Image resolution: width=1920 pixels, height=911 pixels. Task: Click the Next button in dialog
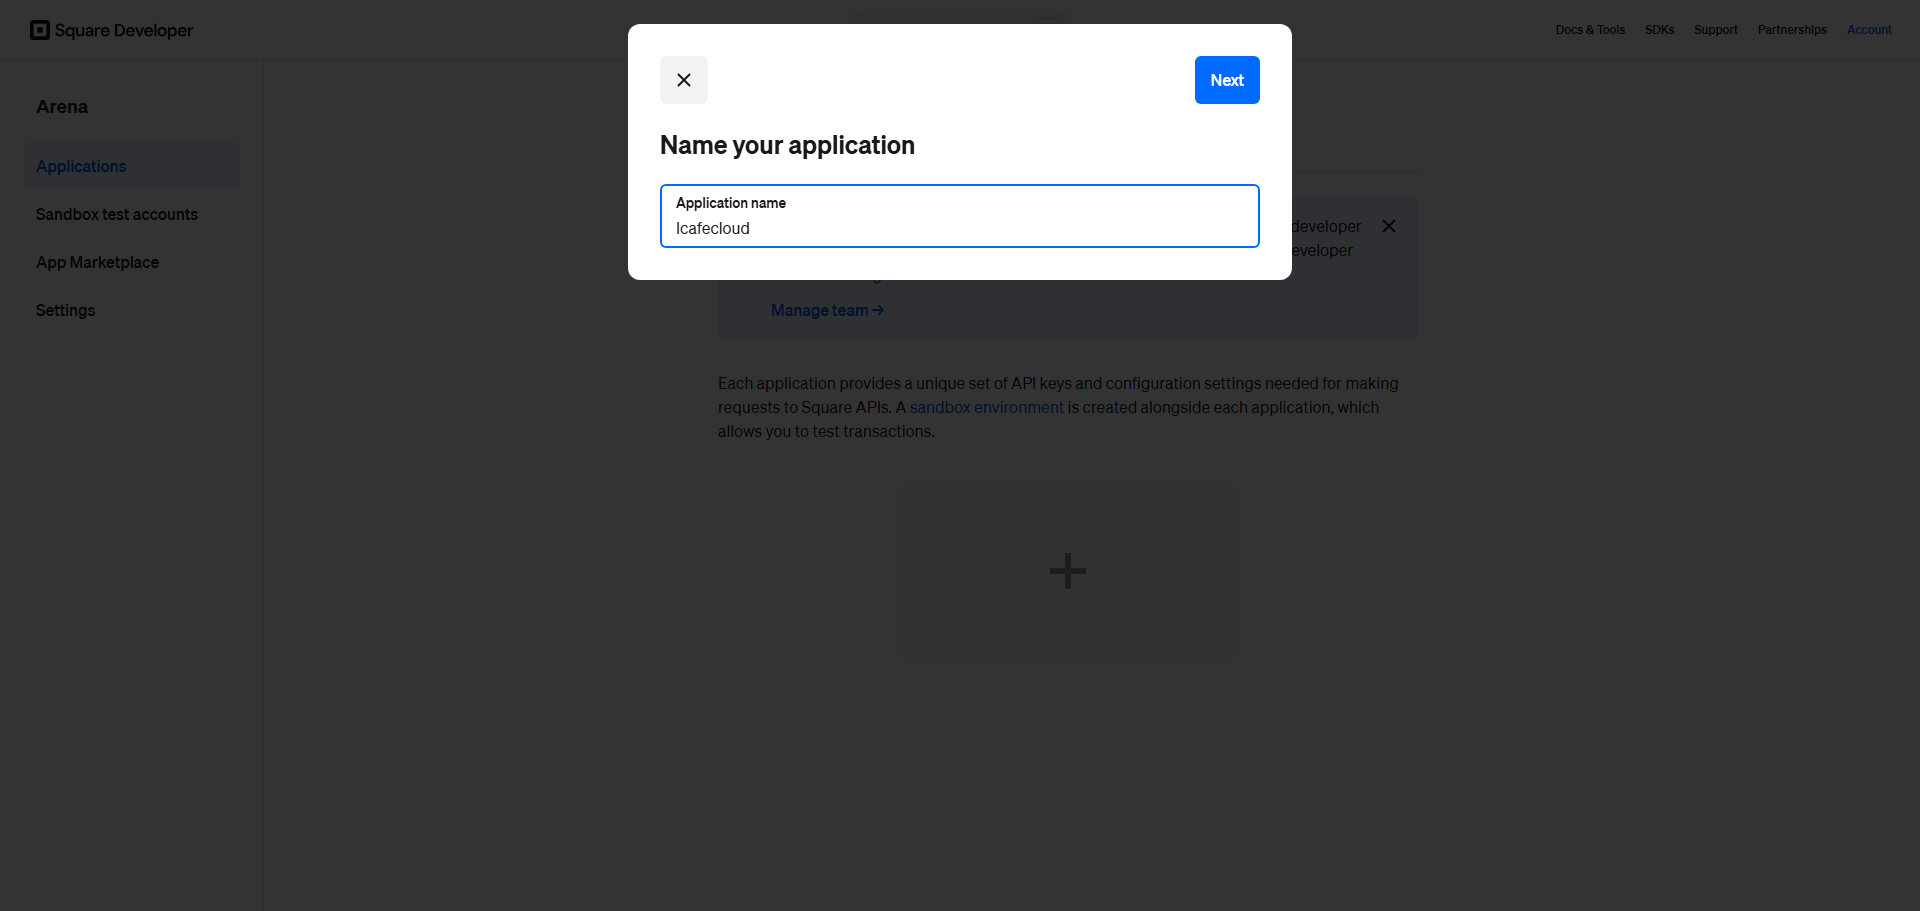point(1227,80)
